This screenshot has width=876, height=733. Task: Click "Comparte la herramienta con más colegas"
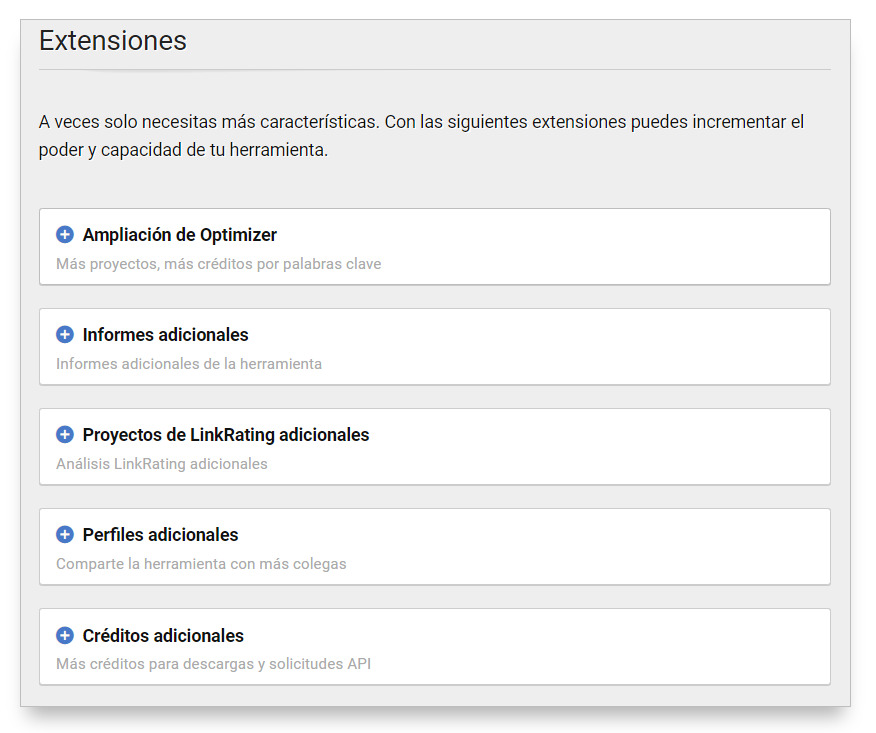pyautogui.click(x=201, y=564)
